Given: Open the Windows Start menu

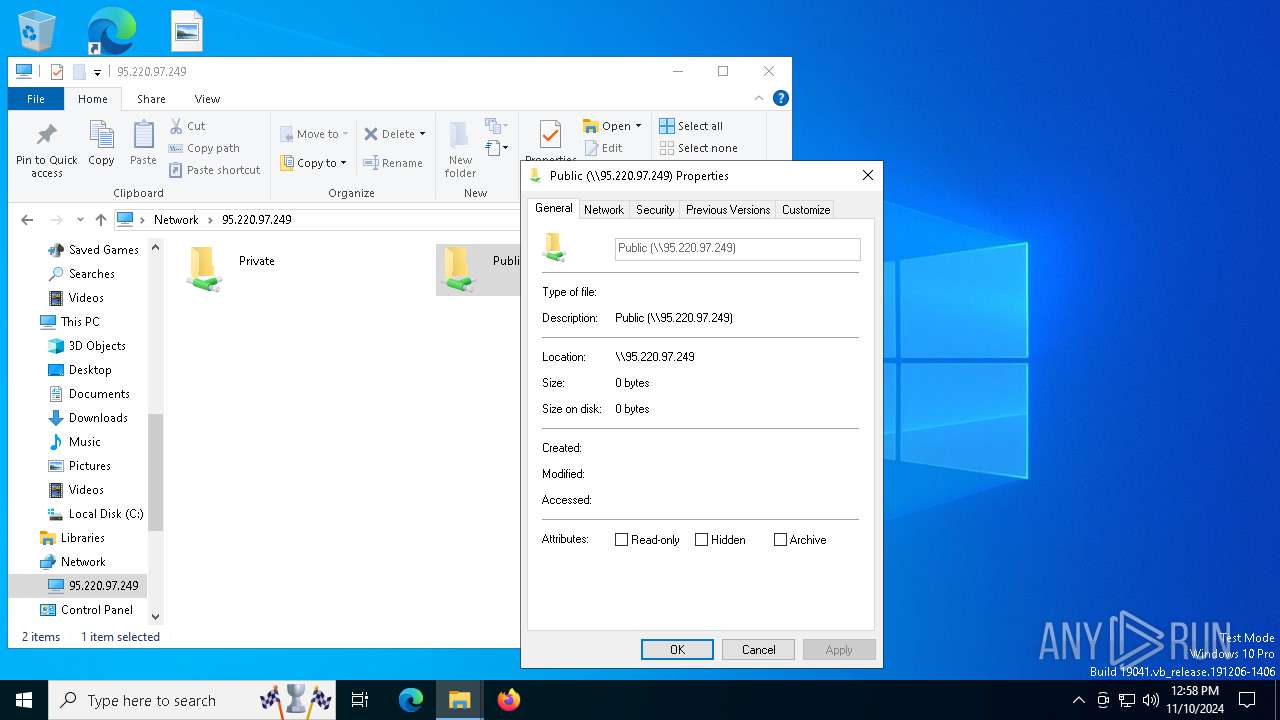Looking at the screenshot, I should pyautogui.click(x=24, y=700).
